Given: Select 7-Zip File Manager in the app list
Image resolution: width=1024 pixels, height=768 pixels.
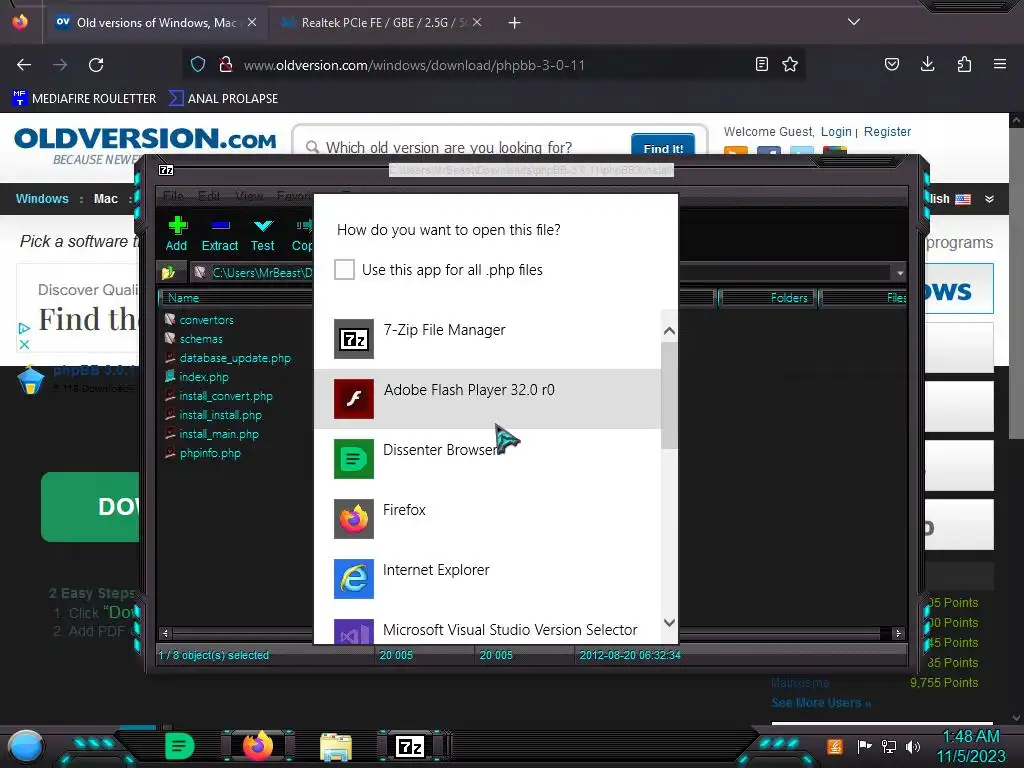Looking at the screenshot, I should pyautogui.click(x=487, y=339).
